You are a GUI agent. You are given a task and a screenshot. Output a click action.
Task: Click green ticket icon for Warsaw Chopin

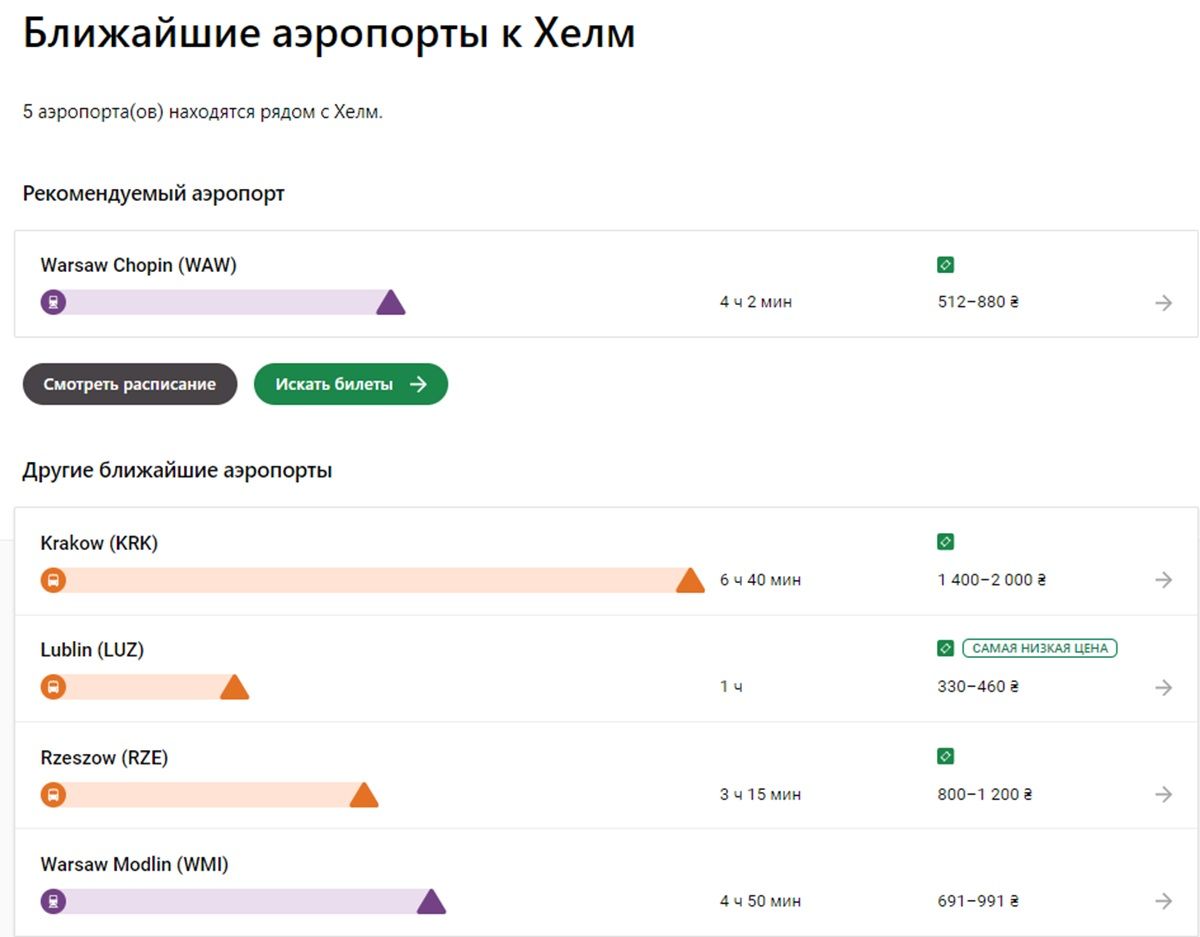(945, 265)
